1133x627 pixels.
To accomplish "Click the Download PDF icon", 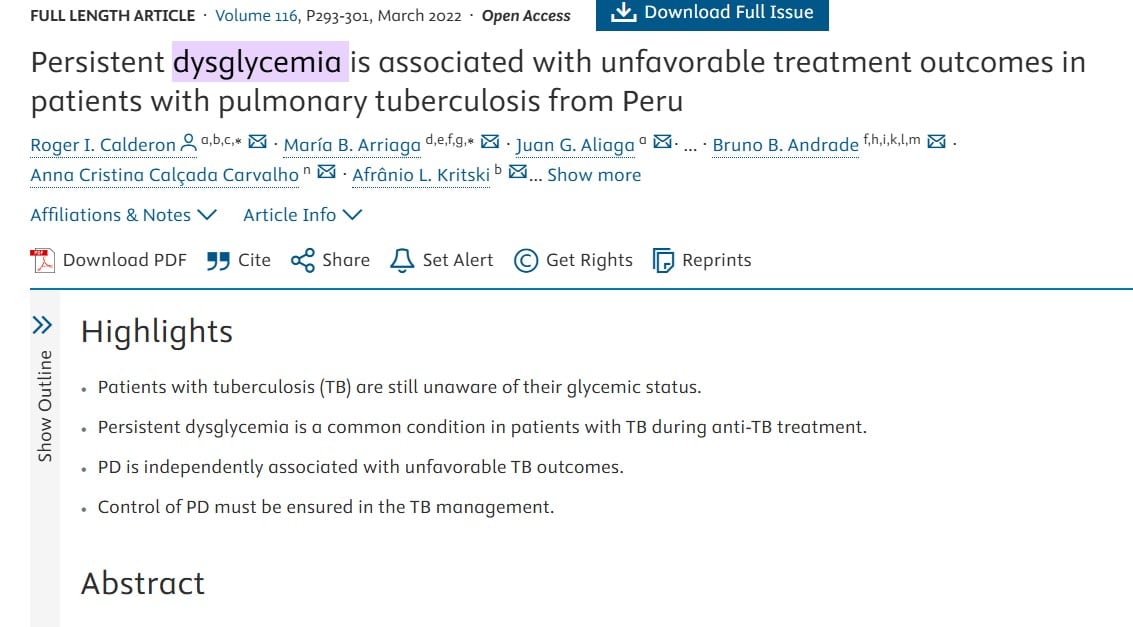I will pyautogui.click(x=42, y=261).
